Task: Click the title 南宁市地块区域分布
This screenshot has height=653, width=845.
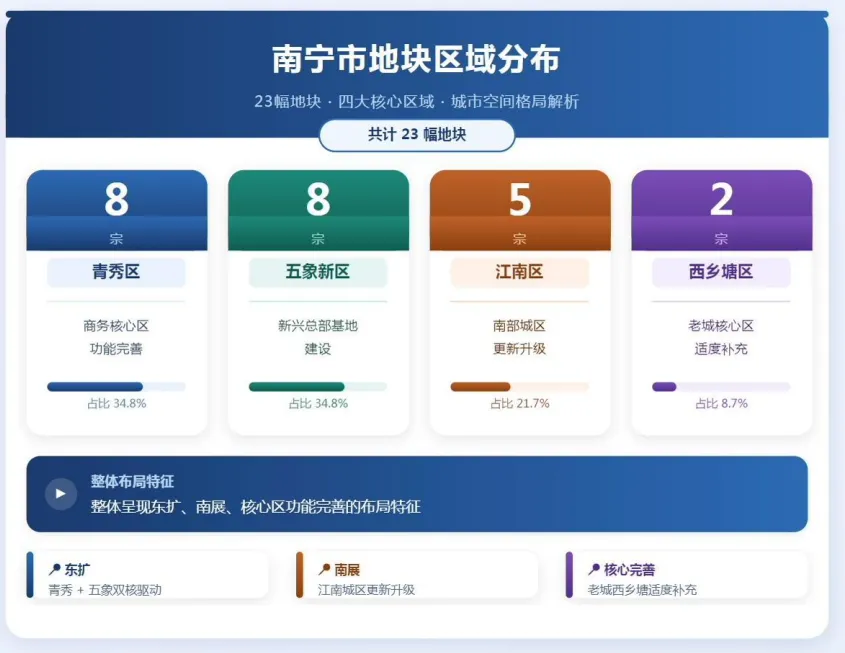Action: coord(416,59)
